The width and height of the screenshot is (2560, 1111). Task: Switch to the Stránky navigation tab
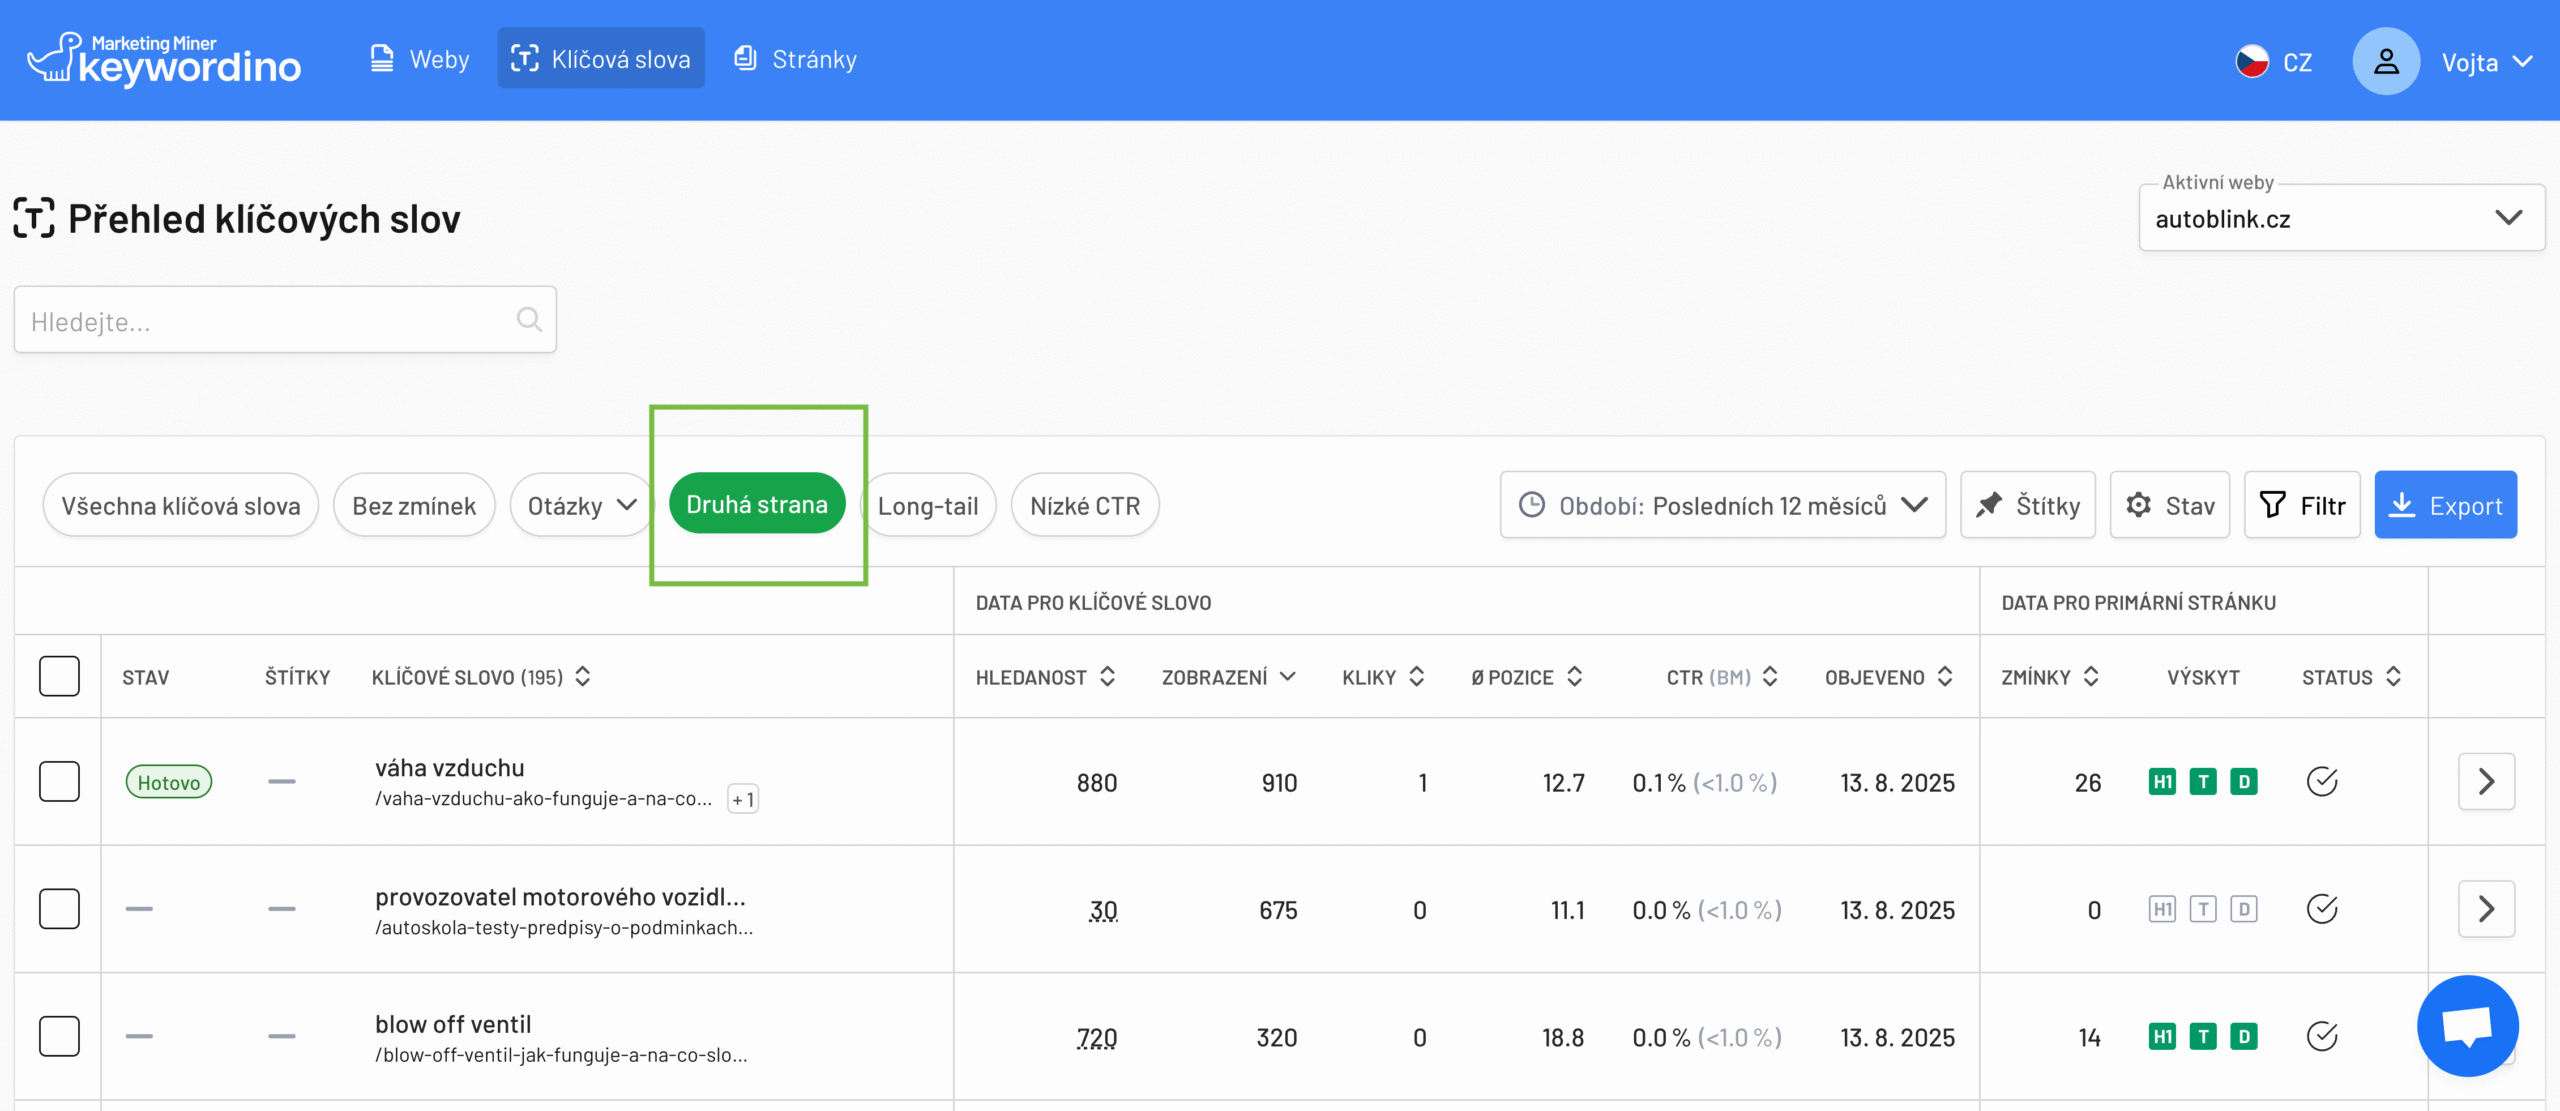[x=796, y=59]
